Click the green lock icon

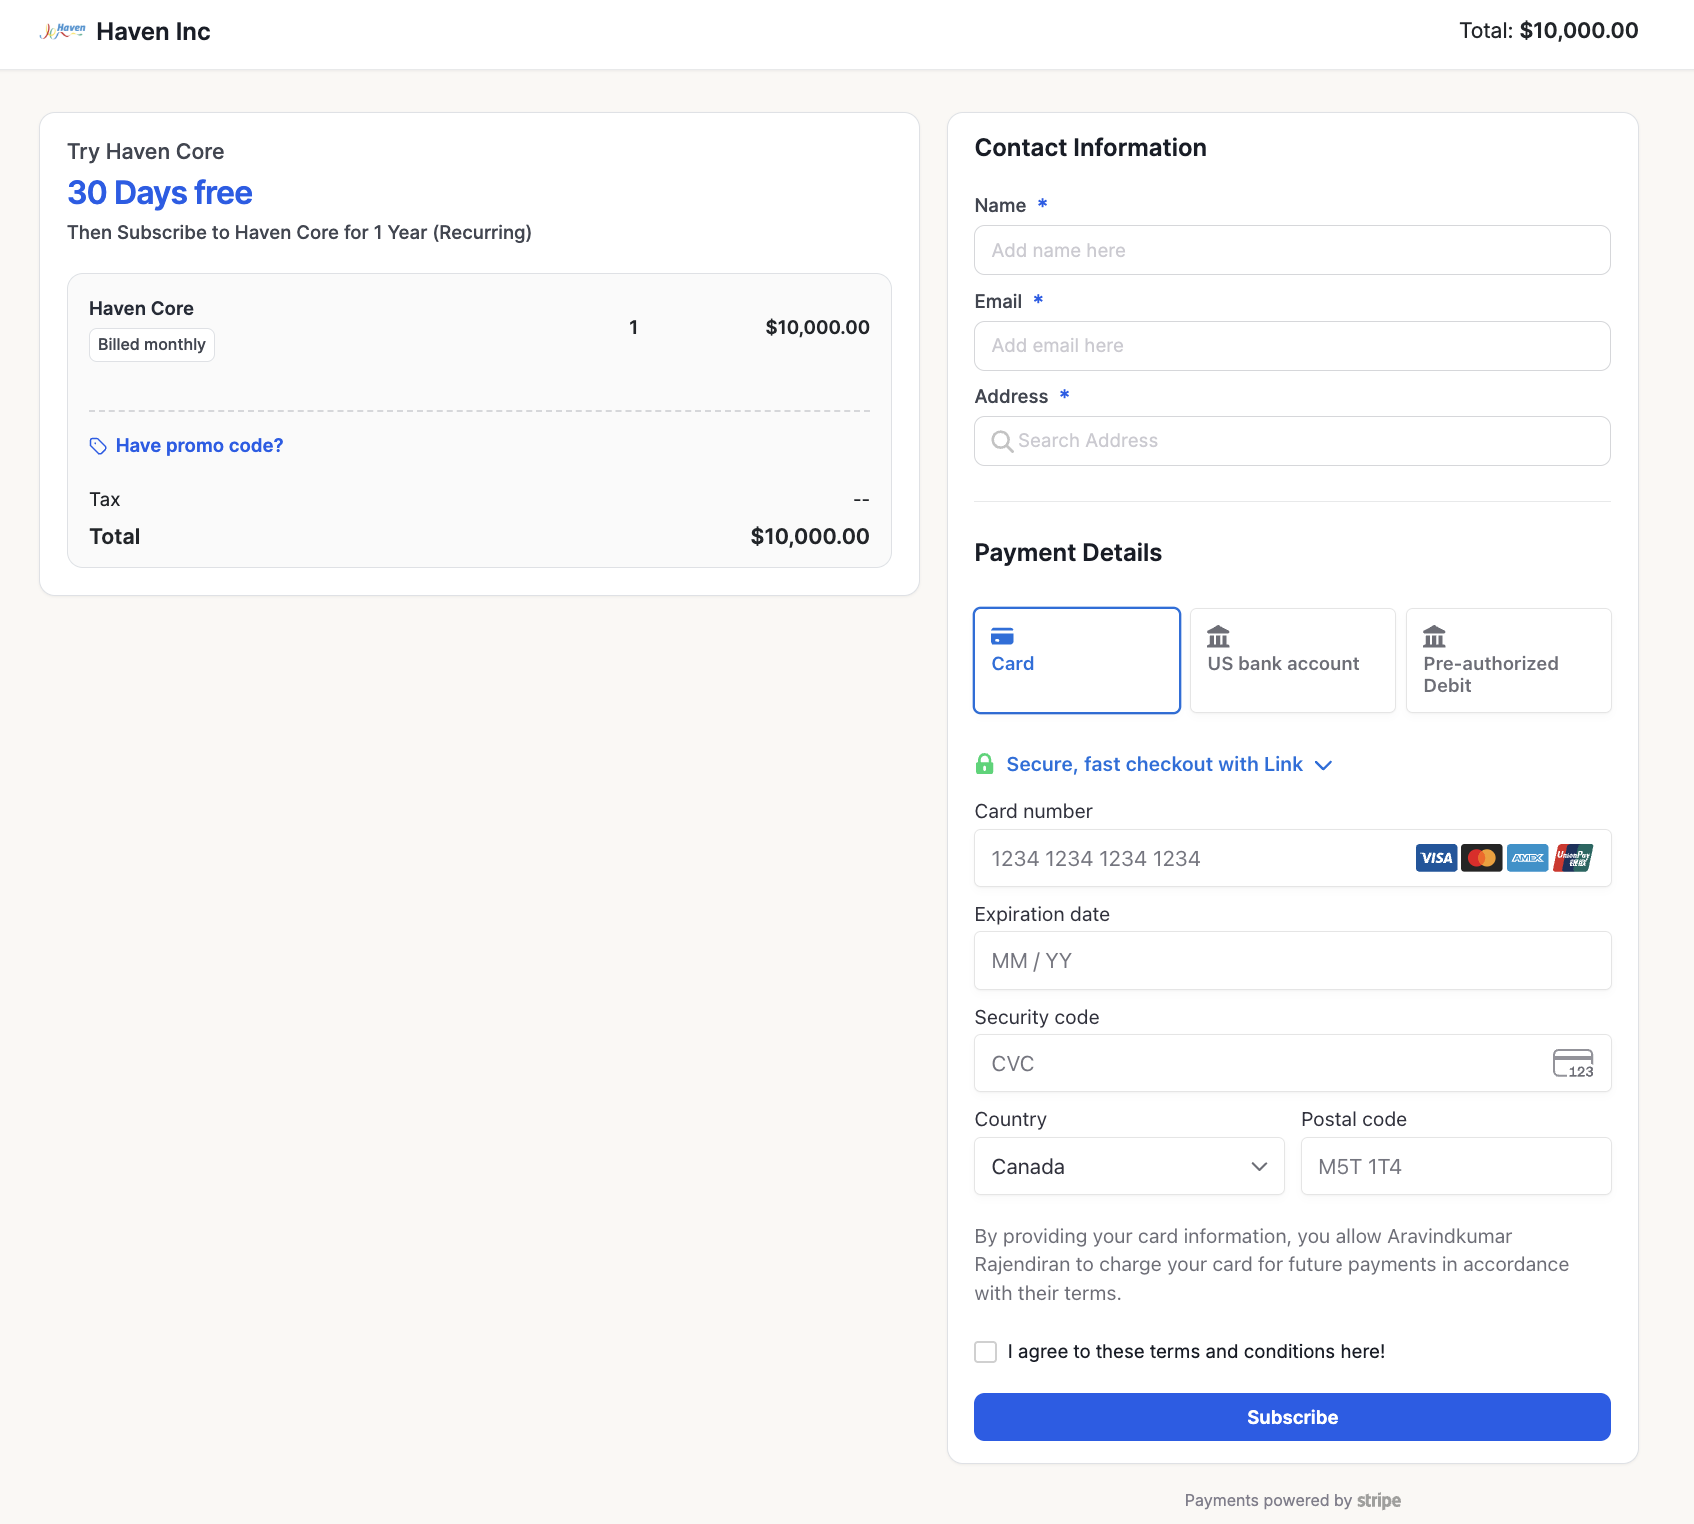985,764
